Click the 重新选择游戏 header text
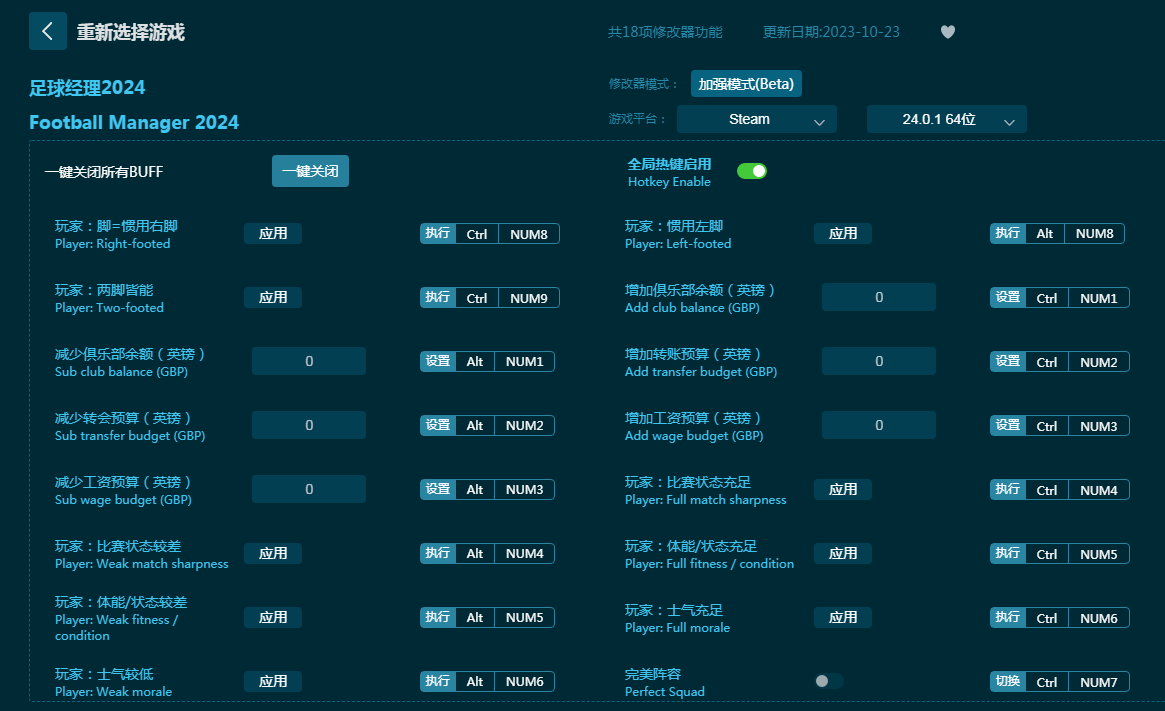The width and height of the screenshot is (1165, 711). click(x=131, y=32)
